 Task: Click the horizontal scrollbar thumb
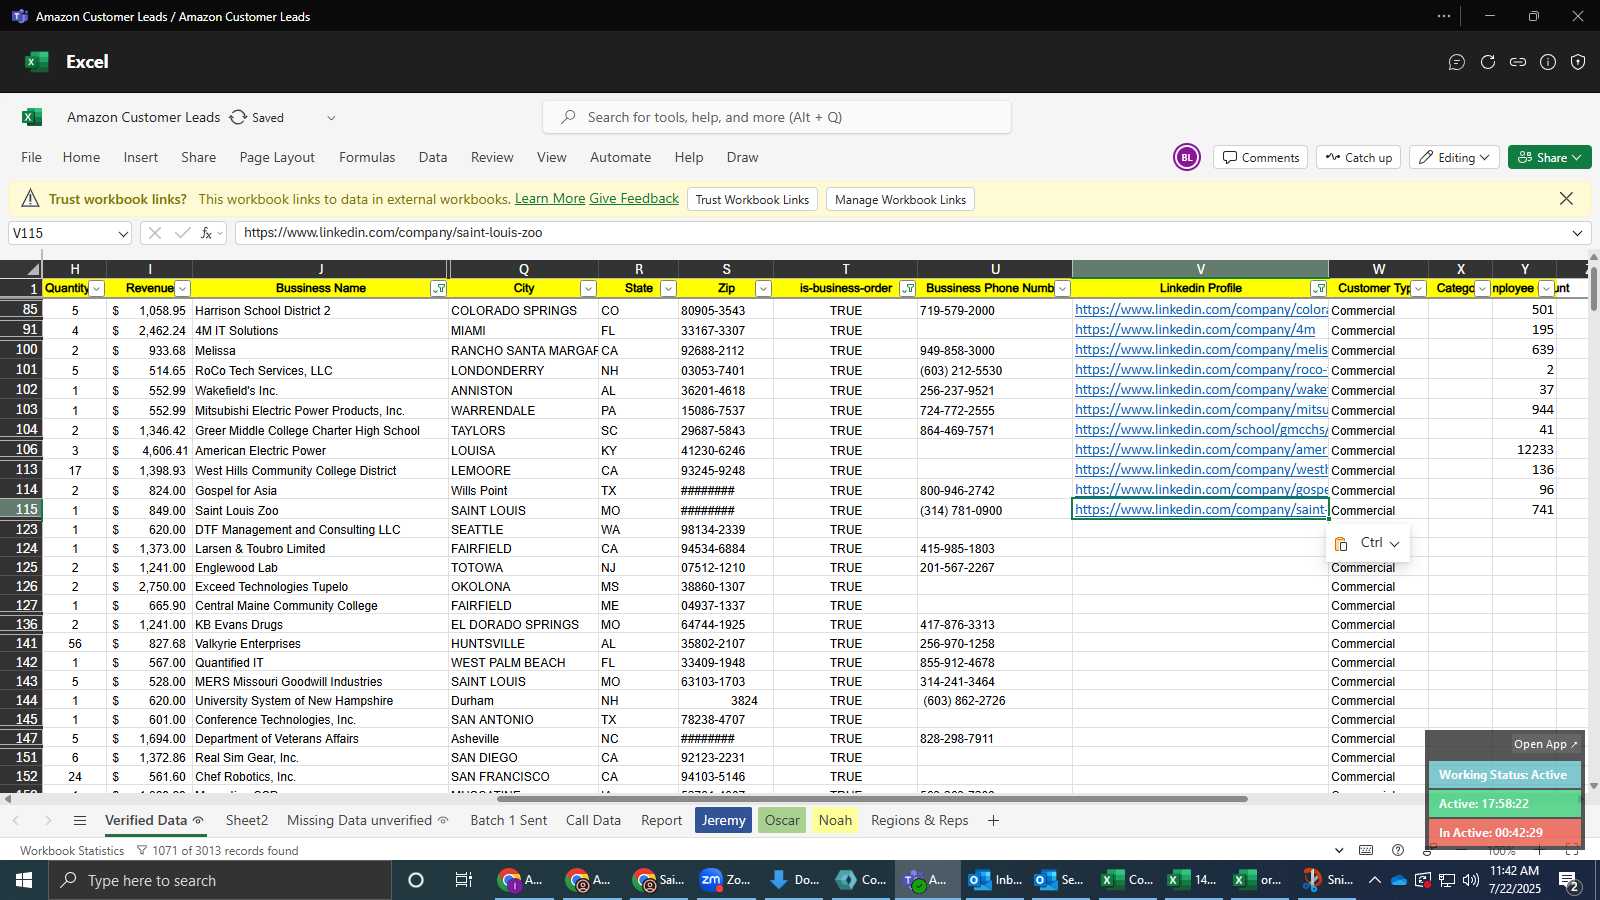(872, 799)
